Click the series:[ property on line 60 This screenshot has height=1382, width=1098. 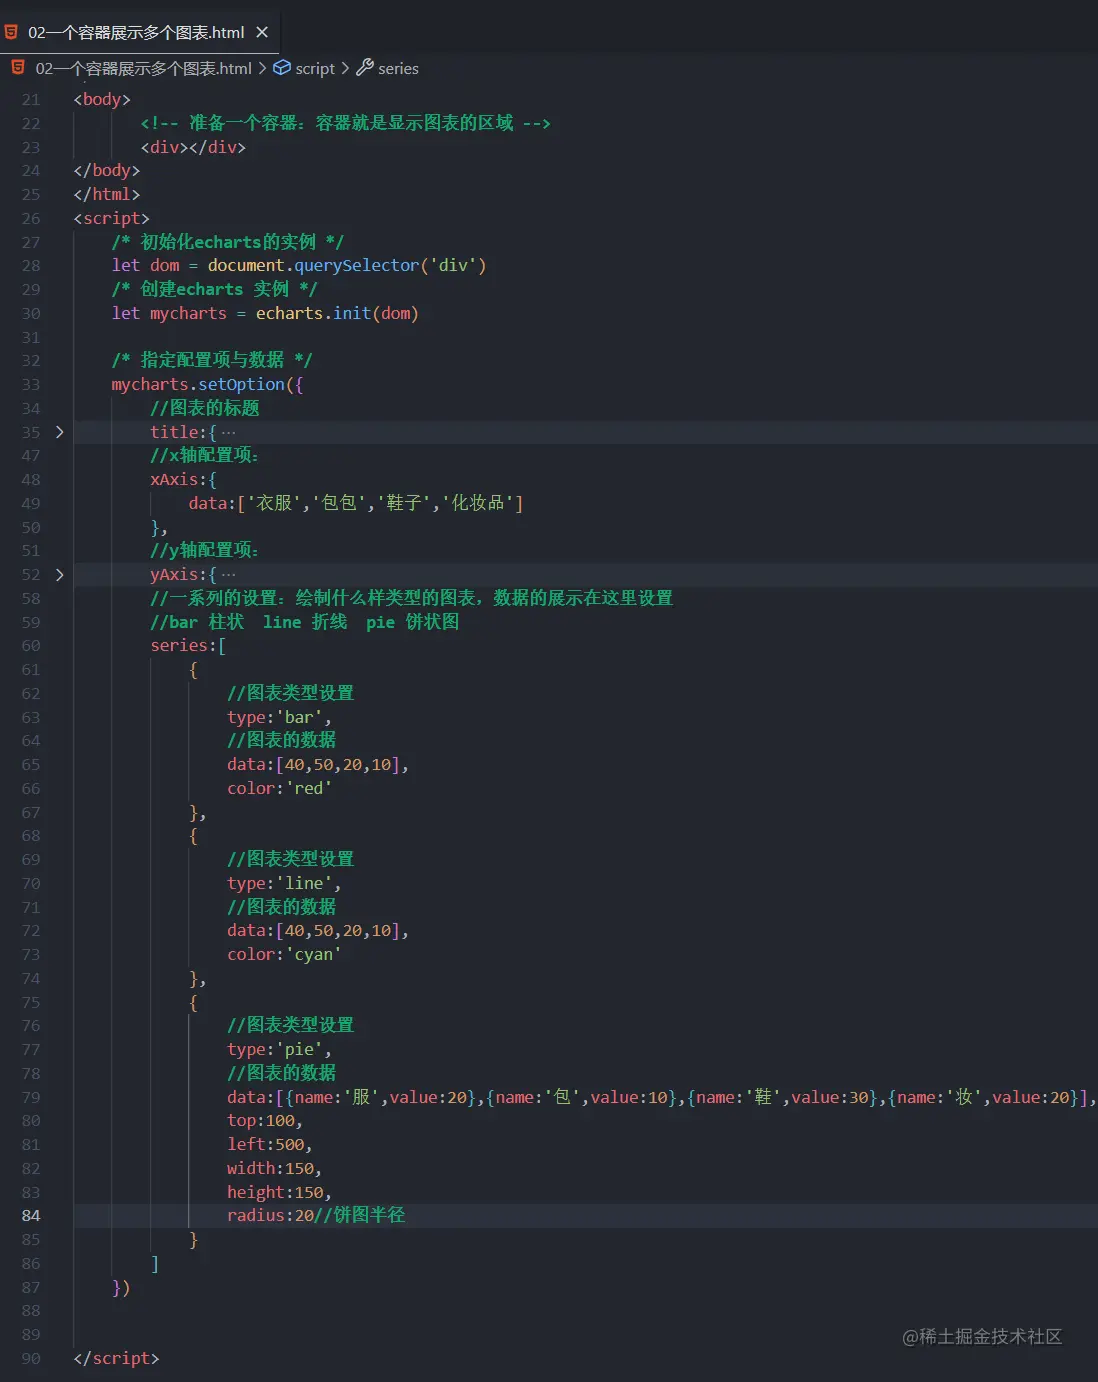click(x=188, y=646)
